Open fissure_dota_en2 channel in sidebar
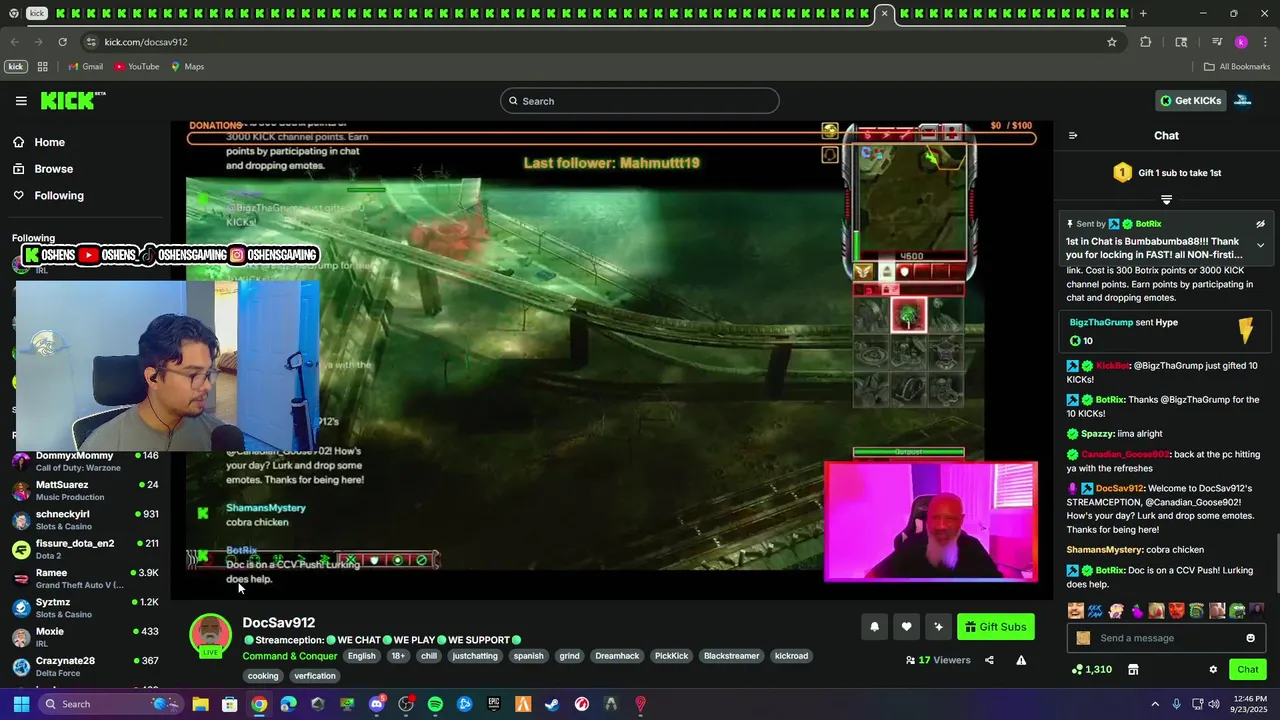 coord(85,549)
